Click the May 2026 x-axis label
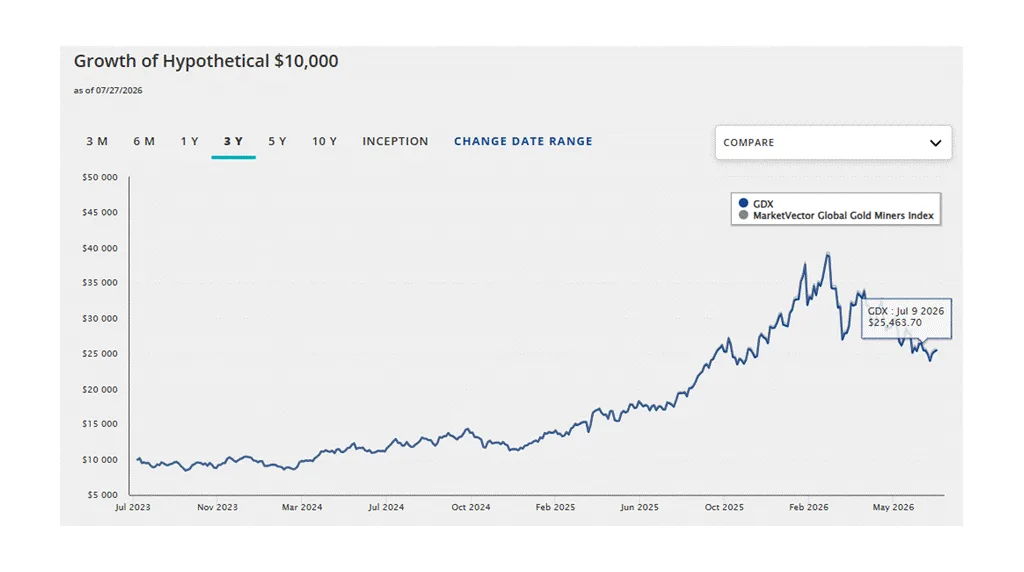 [x=893, y=507]
